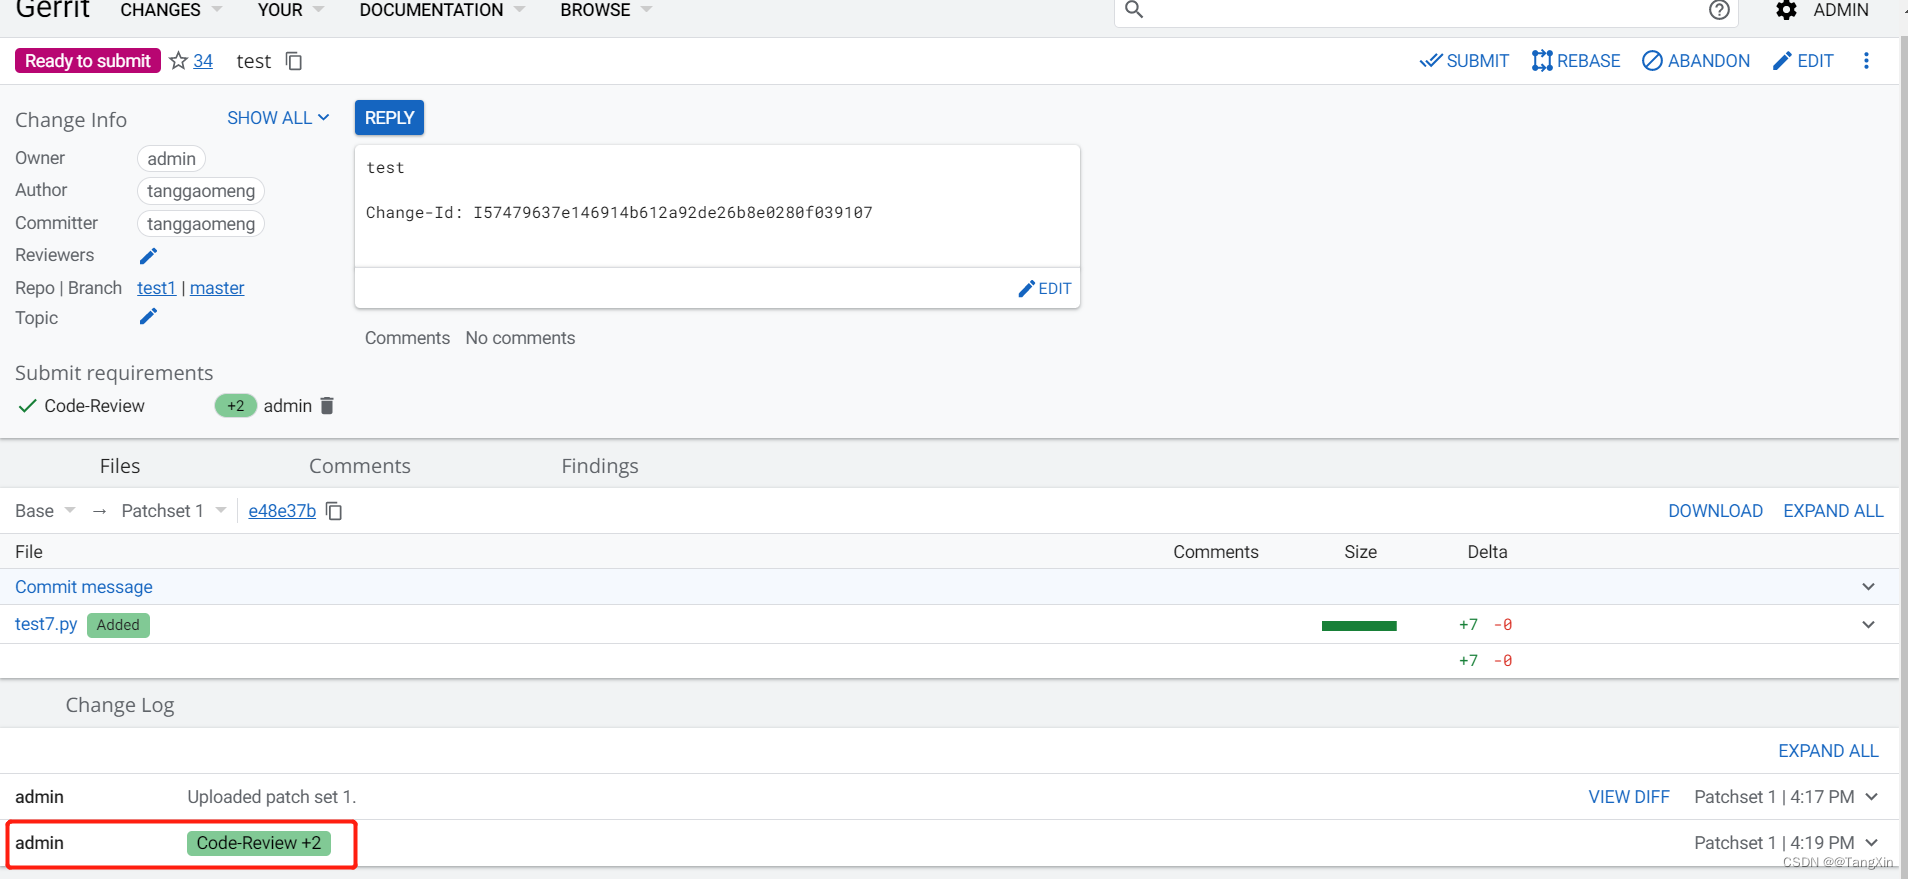Click EXPAND ALL in the Change Log
The height and width of the screenshot is (879, 1908).
pos(1828,751)
